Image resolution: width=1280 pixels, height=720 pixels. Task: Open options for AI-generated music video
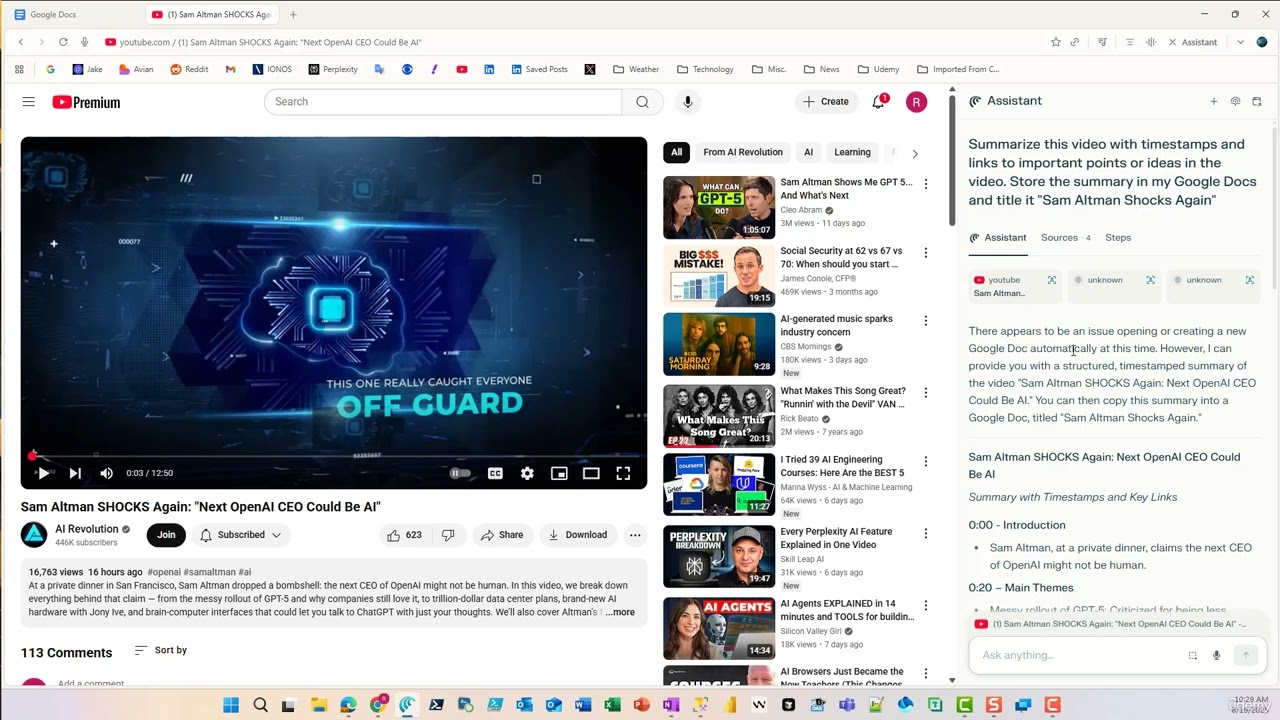coord(926,321)
